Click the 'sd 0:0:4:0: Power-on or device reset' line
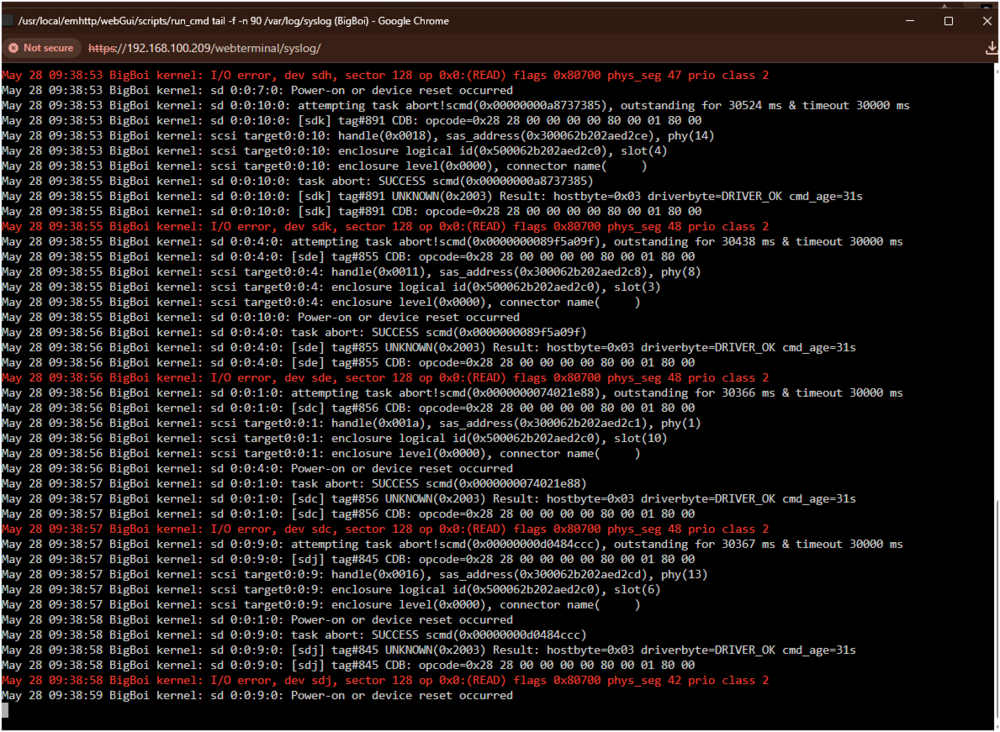Viewport: 1000px width, 732px height. tap(257, 469)
